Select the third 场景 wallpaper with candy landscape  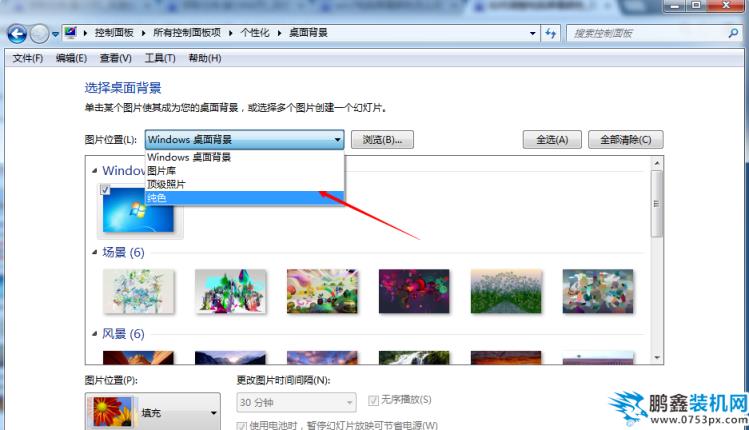322,291
